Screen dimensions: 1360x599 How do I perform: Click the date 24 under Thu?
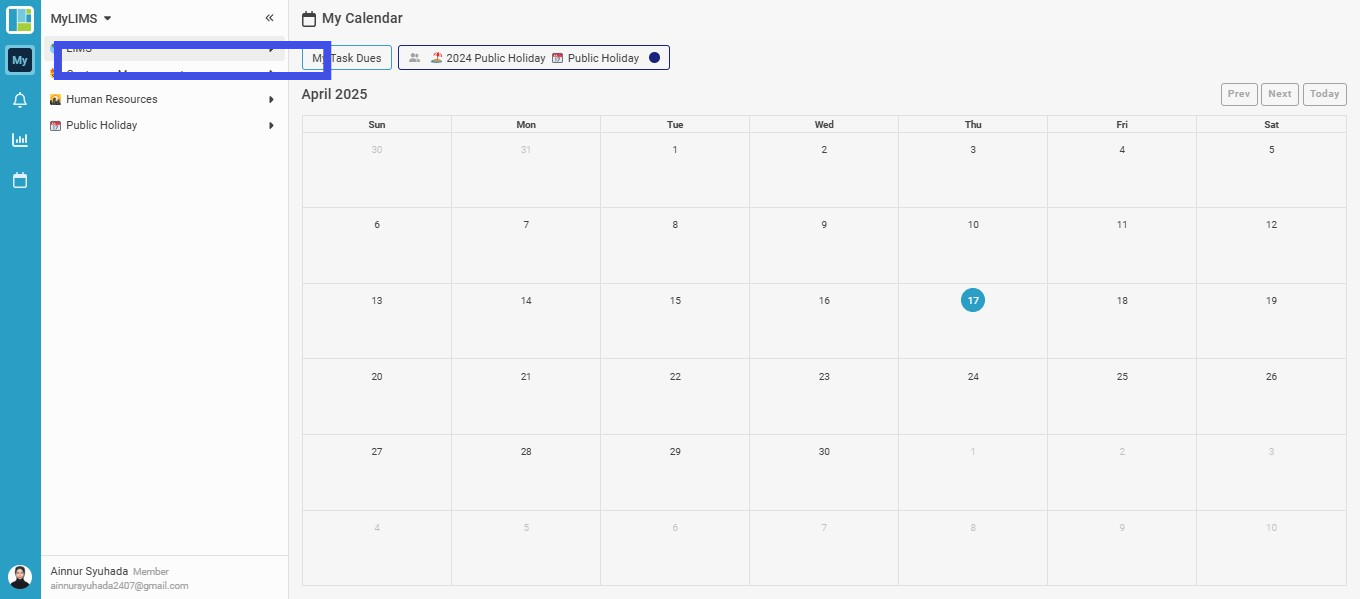(973, 377)
